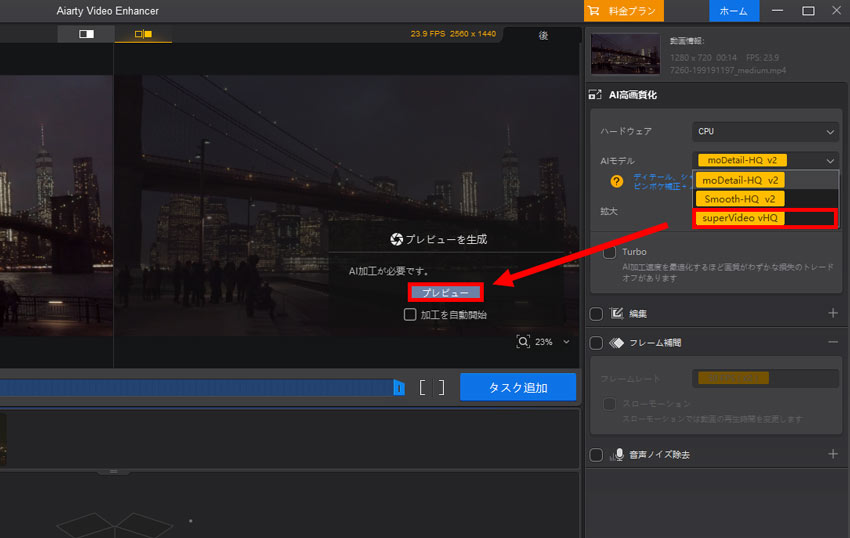The width and height of the screenshot is (850, 538).
Task: Set the trim start bracket
Action: pyautogui.click(x=422, y=387)
